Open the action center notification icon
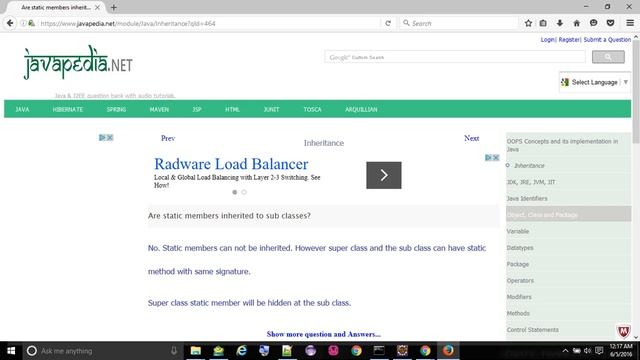Image resolution: width=640 pixels, height=360 pixels. tap(599, 351)
